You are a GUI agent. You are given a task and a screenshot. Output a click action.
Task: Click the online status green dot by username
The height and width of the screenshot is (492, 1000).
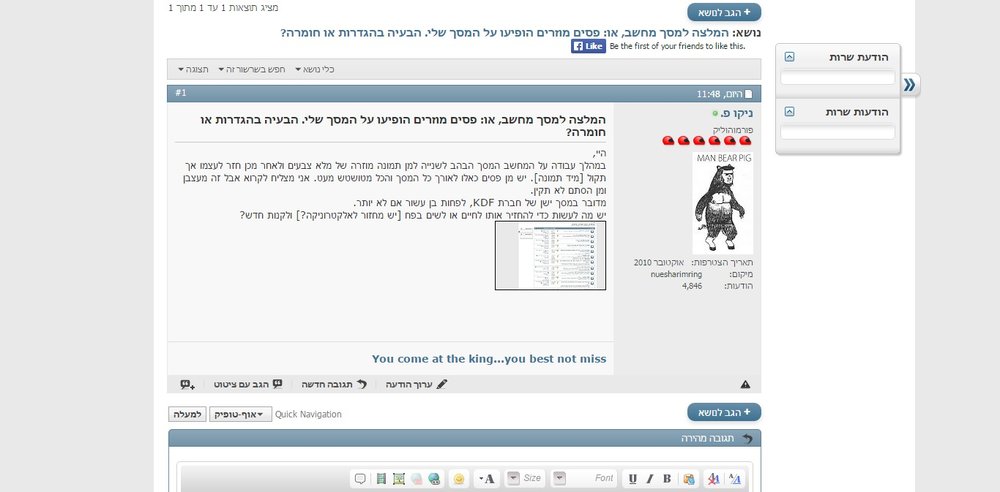(716, 114)
